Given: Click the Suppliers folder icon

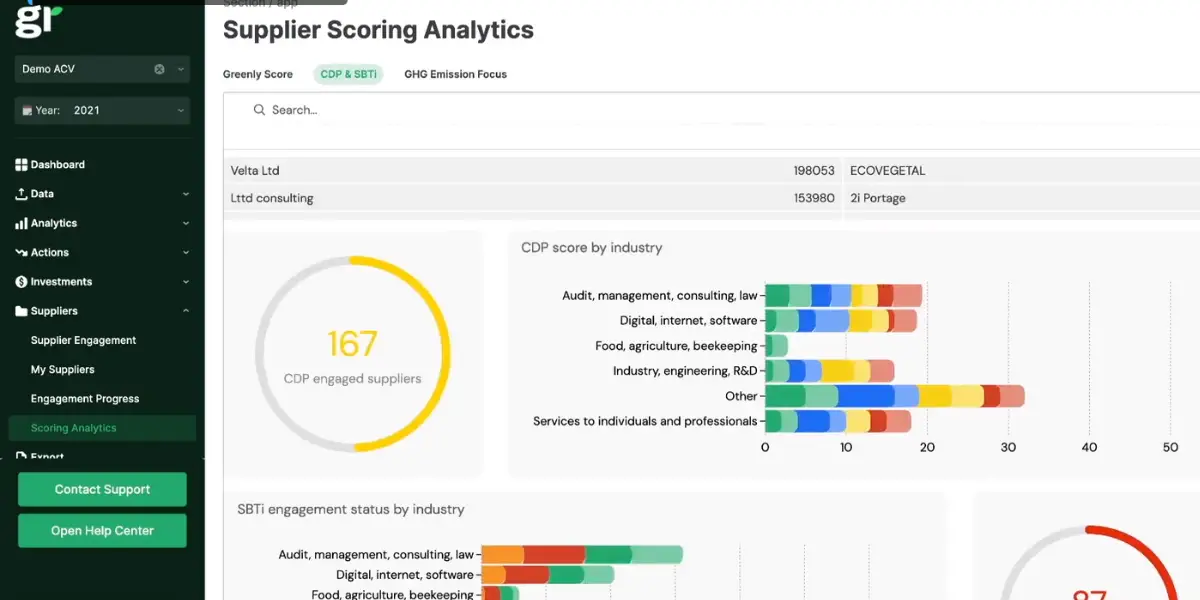Looking at the screenshot, I should 21,311.
